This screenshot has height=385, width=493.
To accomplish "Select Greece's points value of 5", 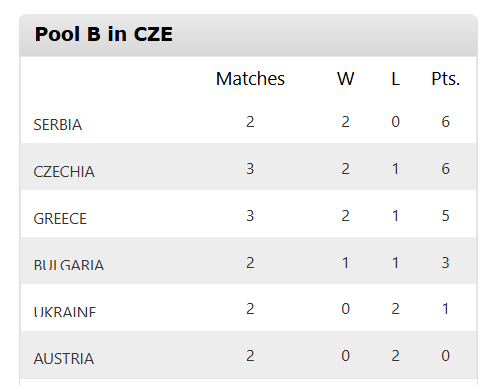I will pos(446,216).
